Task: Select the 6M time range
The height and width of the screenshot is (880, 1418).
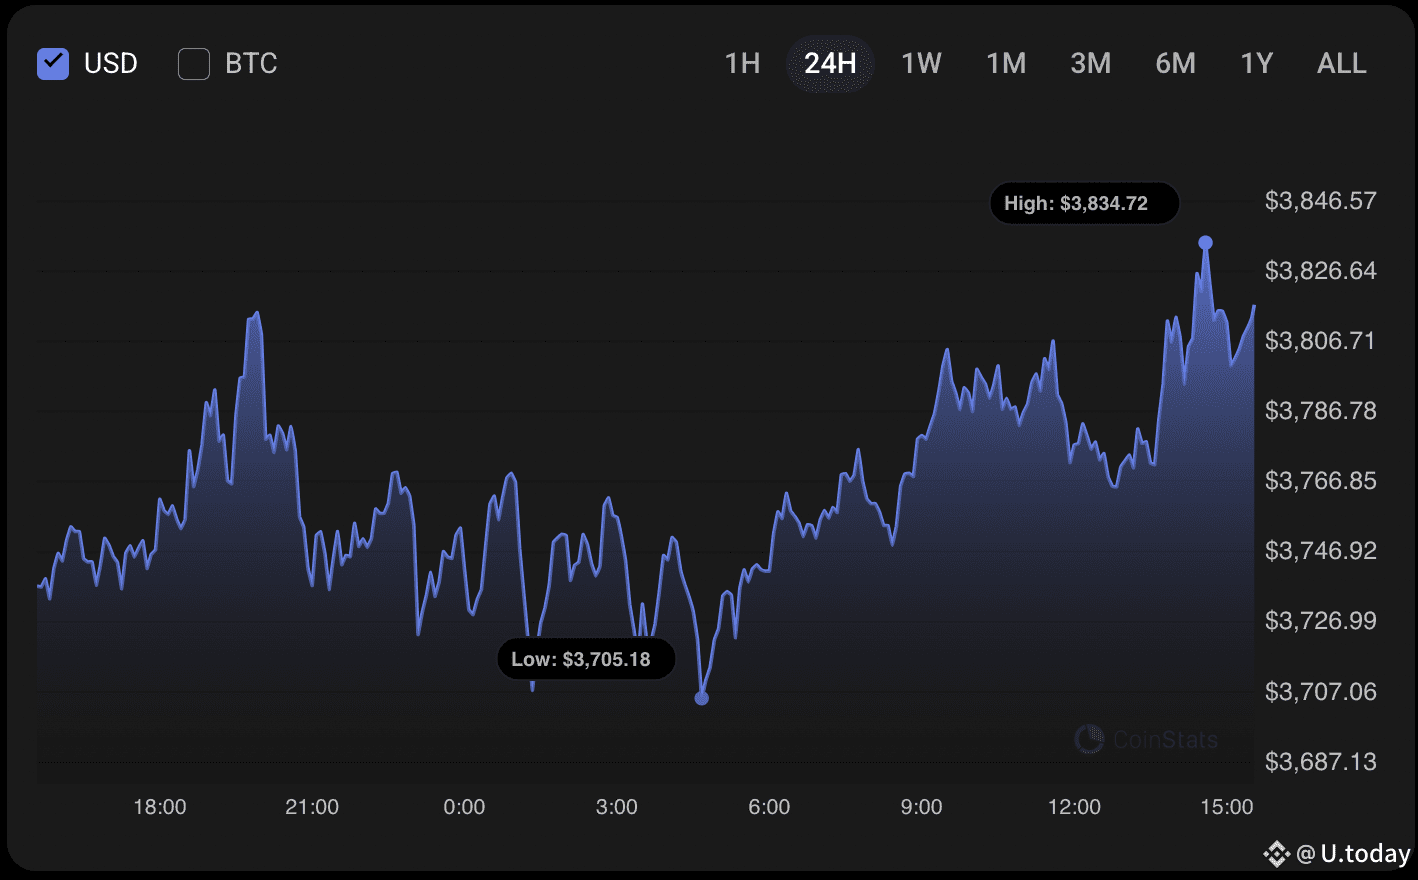Action: coord(1175,63)
